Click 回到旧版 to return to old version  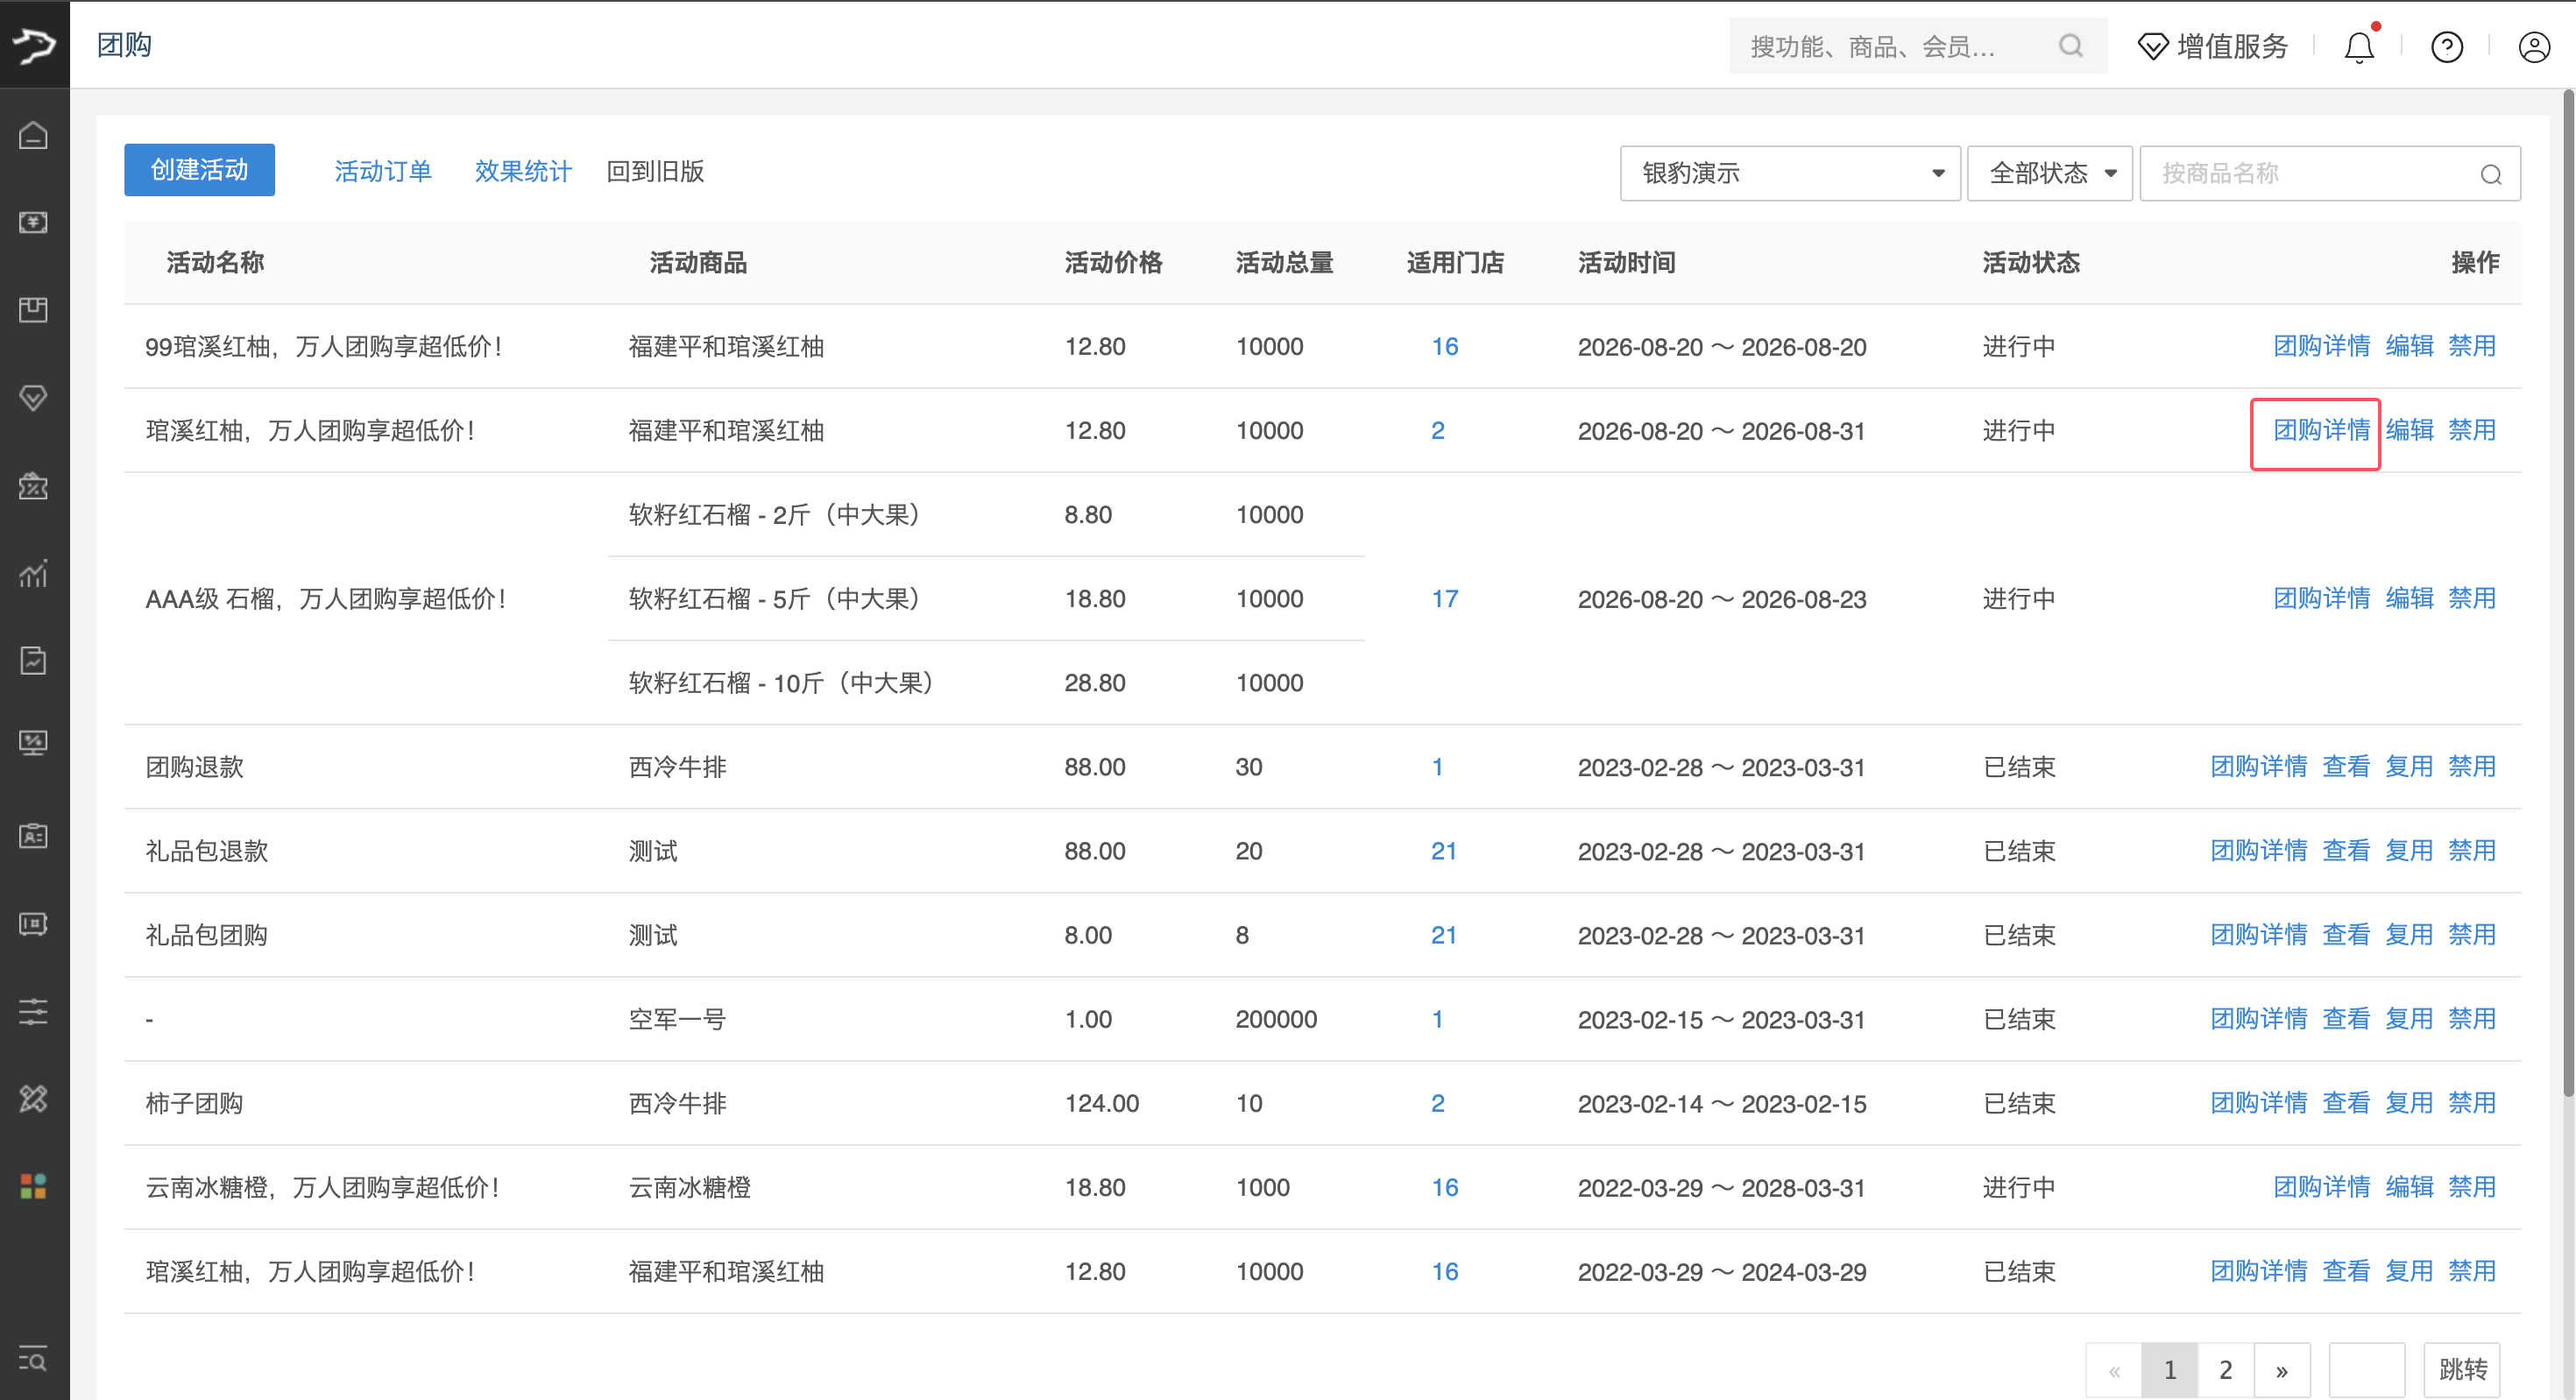pos(655,171)
